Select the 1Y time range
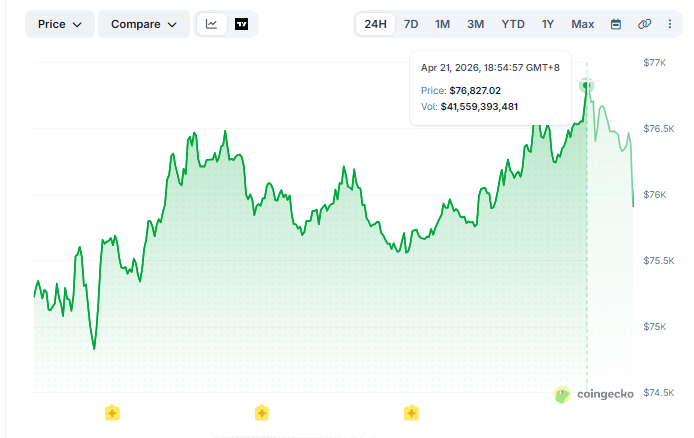Image resolution: width=694 pixels, height=438 pixels. click(548, 24)
